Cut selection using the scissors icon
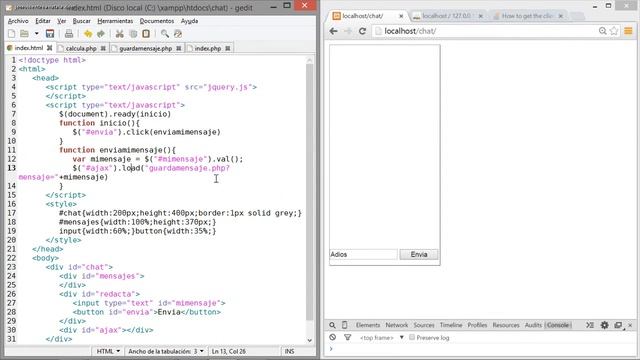Image resolution: width=640 pixels, height=360 pixels. (120, 34)
